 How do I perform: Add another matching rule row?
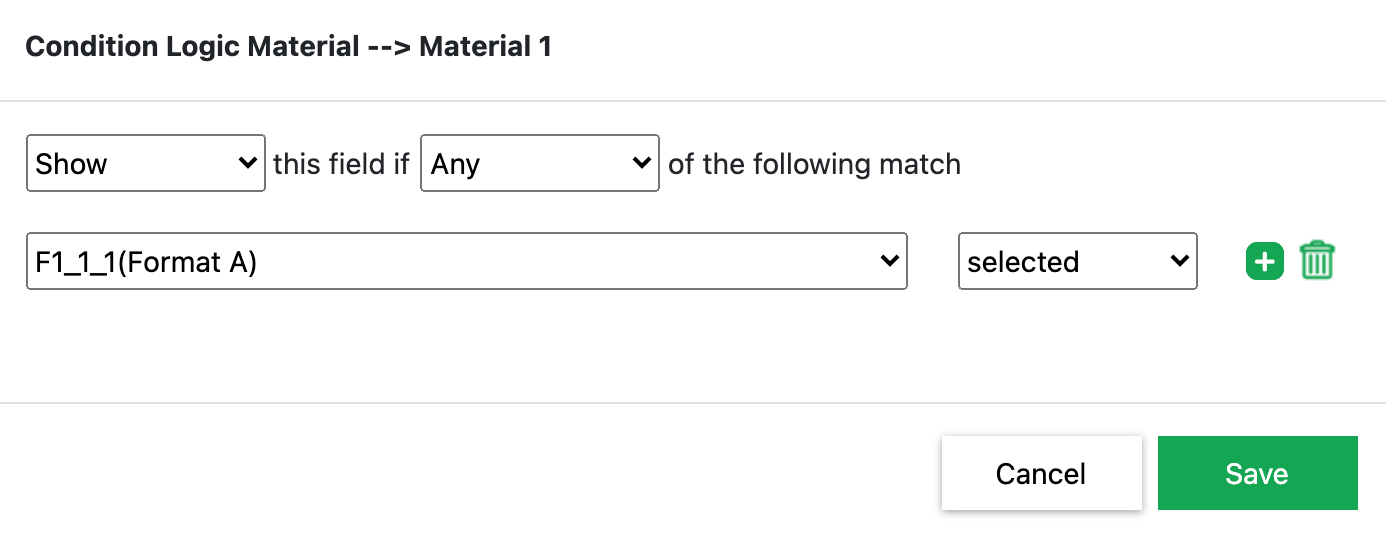(1264, 262)
